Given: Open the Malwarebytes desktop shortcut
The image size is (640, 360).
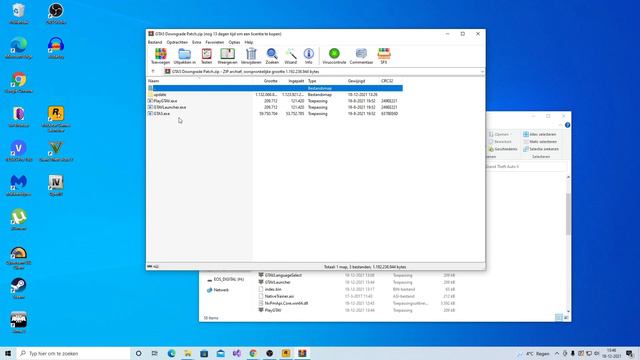Looking at the screenshot, I should [18, 186].
